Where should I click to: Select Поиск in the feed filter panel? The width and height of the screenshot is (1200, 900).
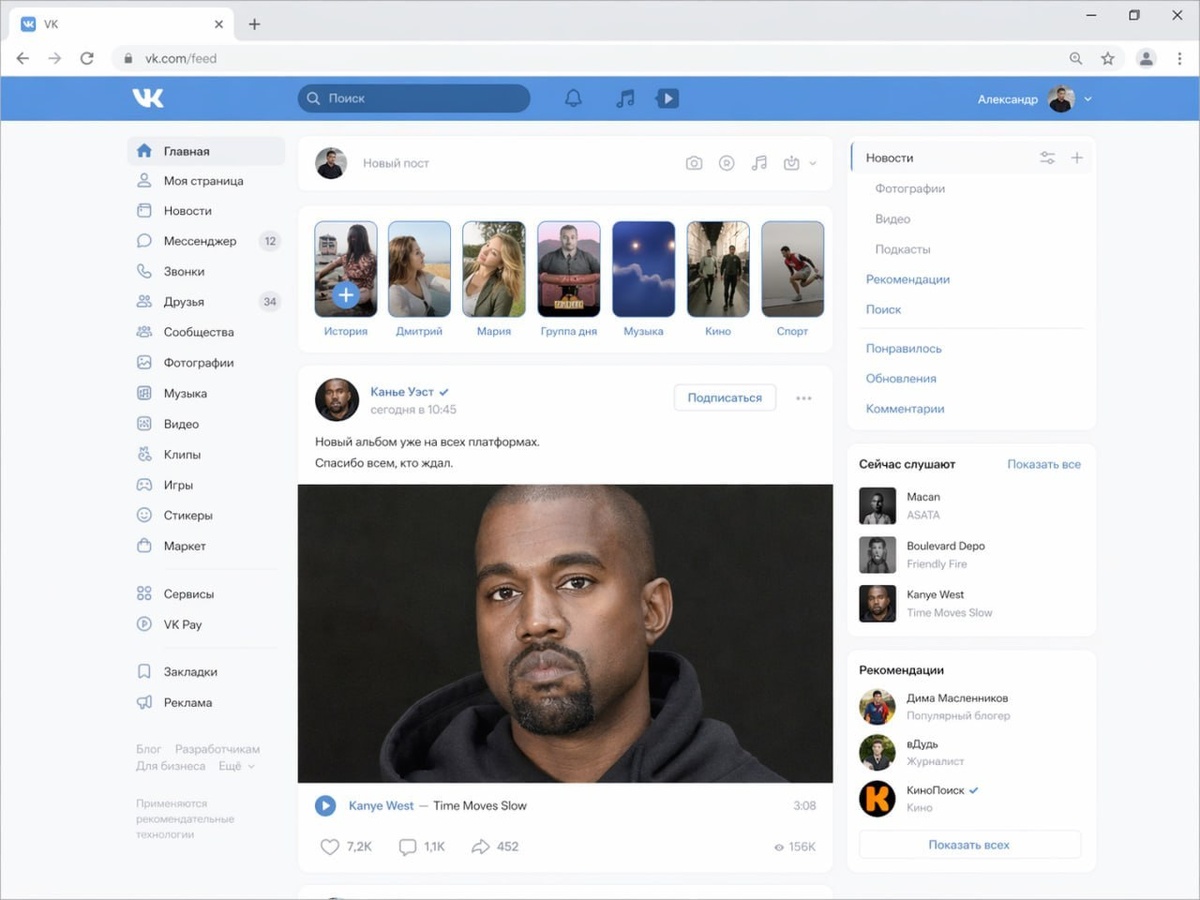tap(884, 309)
